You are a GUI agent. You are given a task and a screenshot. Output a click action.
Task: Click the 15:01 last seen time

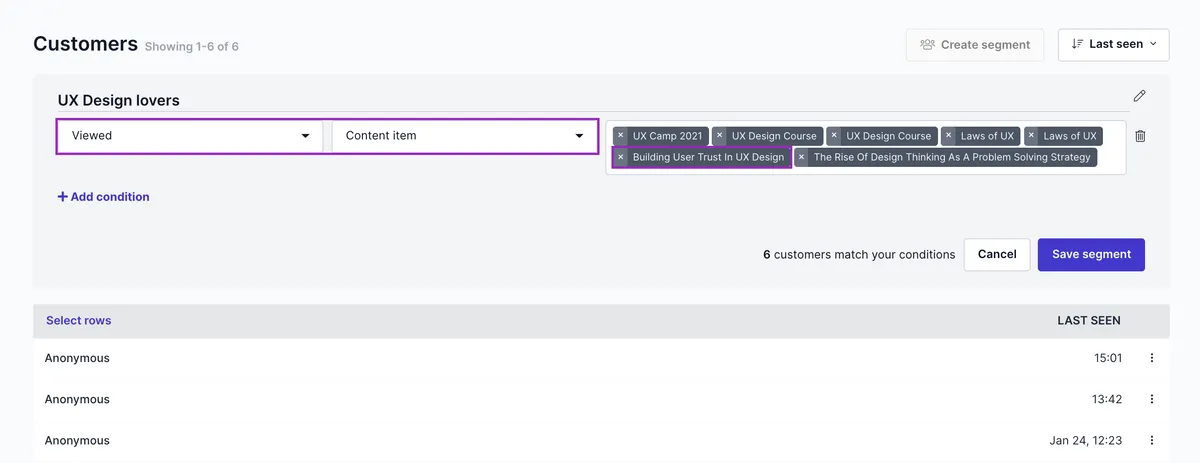tap(1107, 358)
